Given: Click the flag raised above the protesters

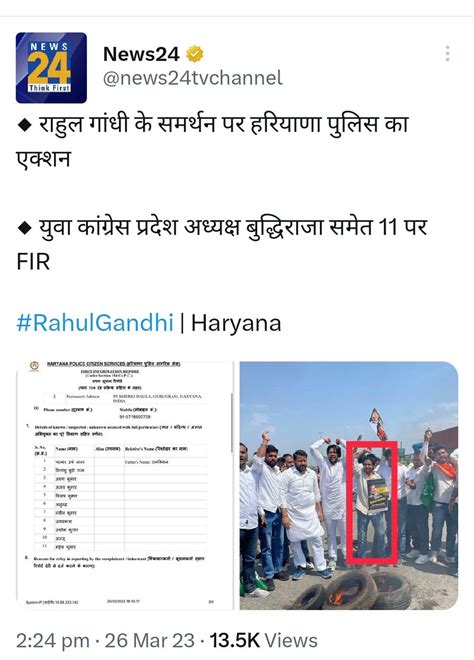Looking at the screenshot, I should (378, 423).
